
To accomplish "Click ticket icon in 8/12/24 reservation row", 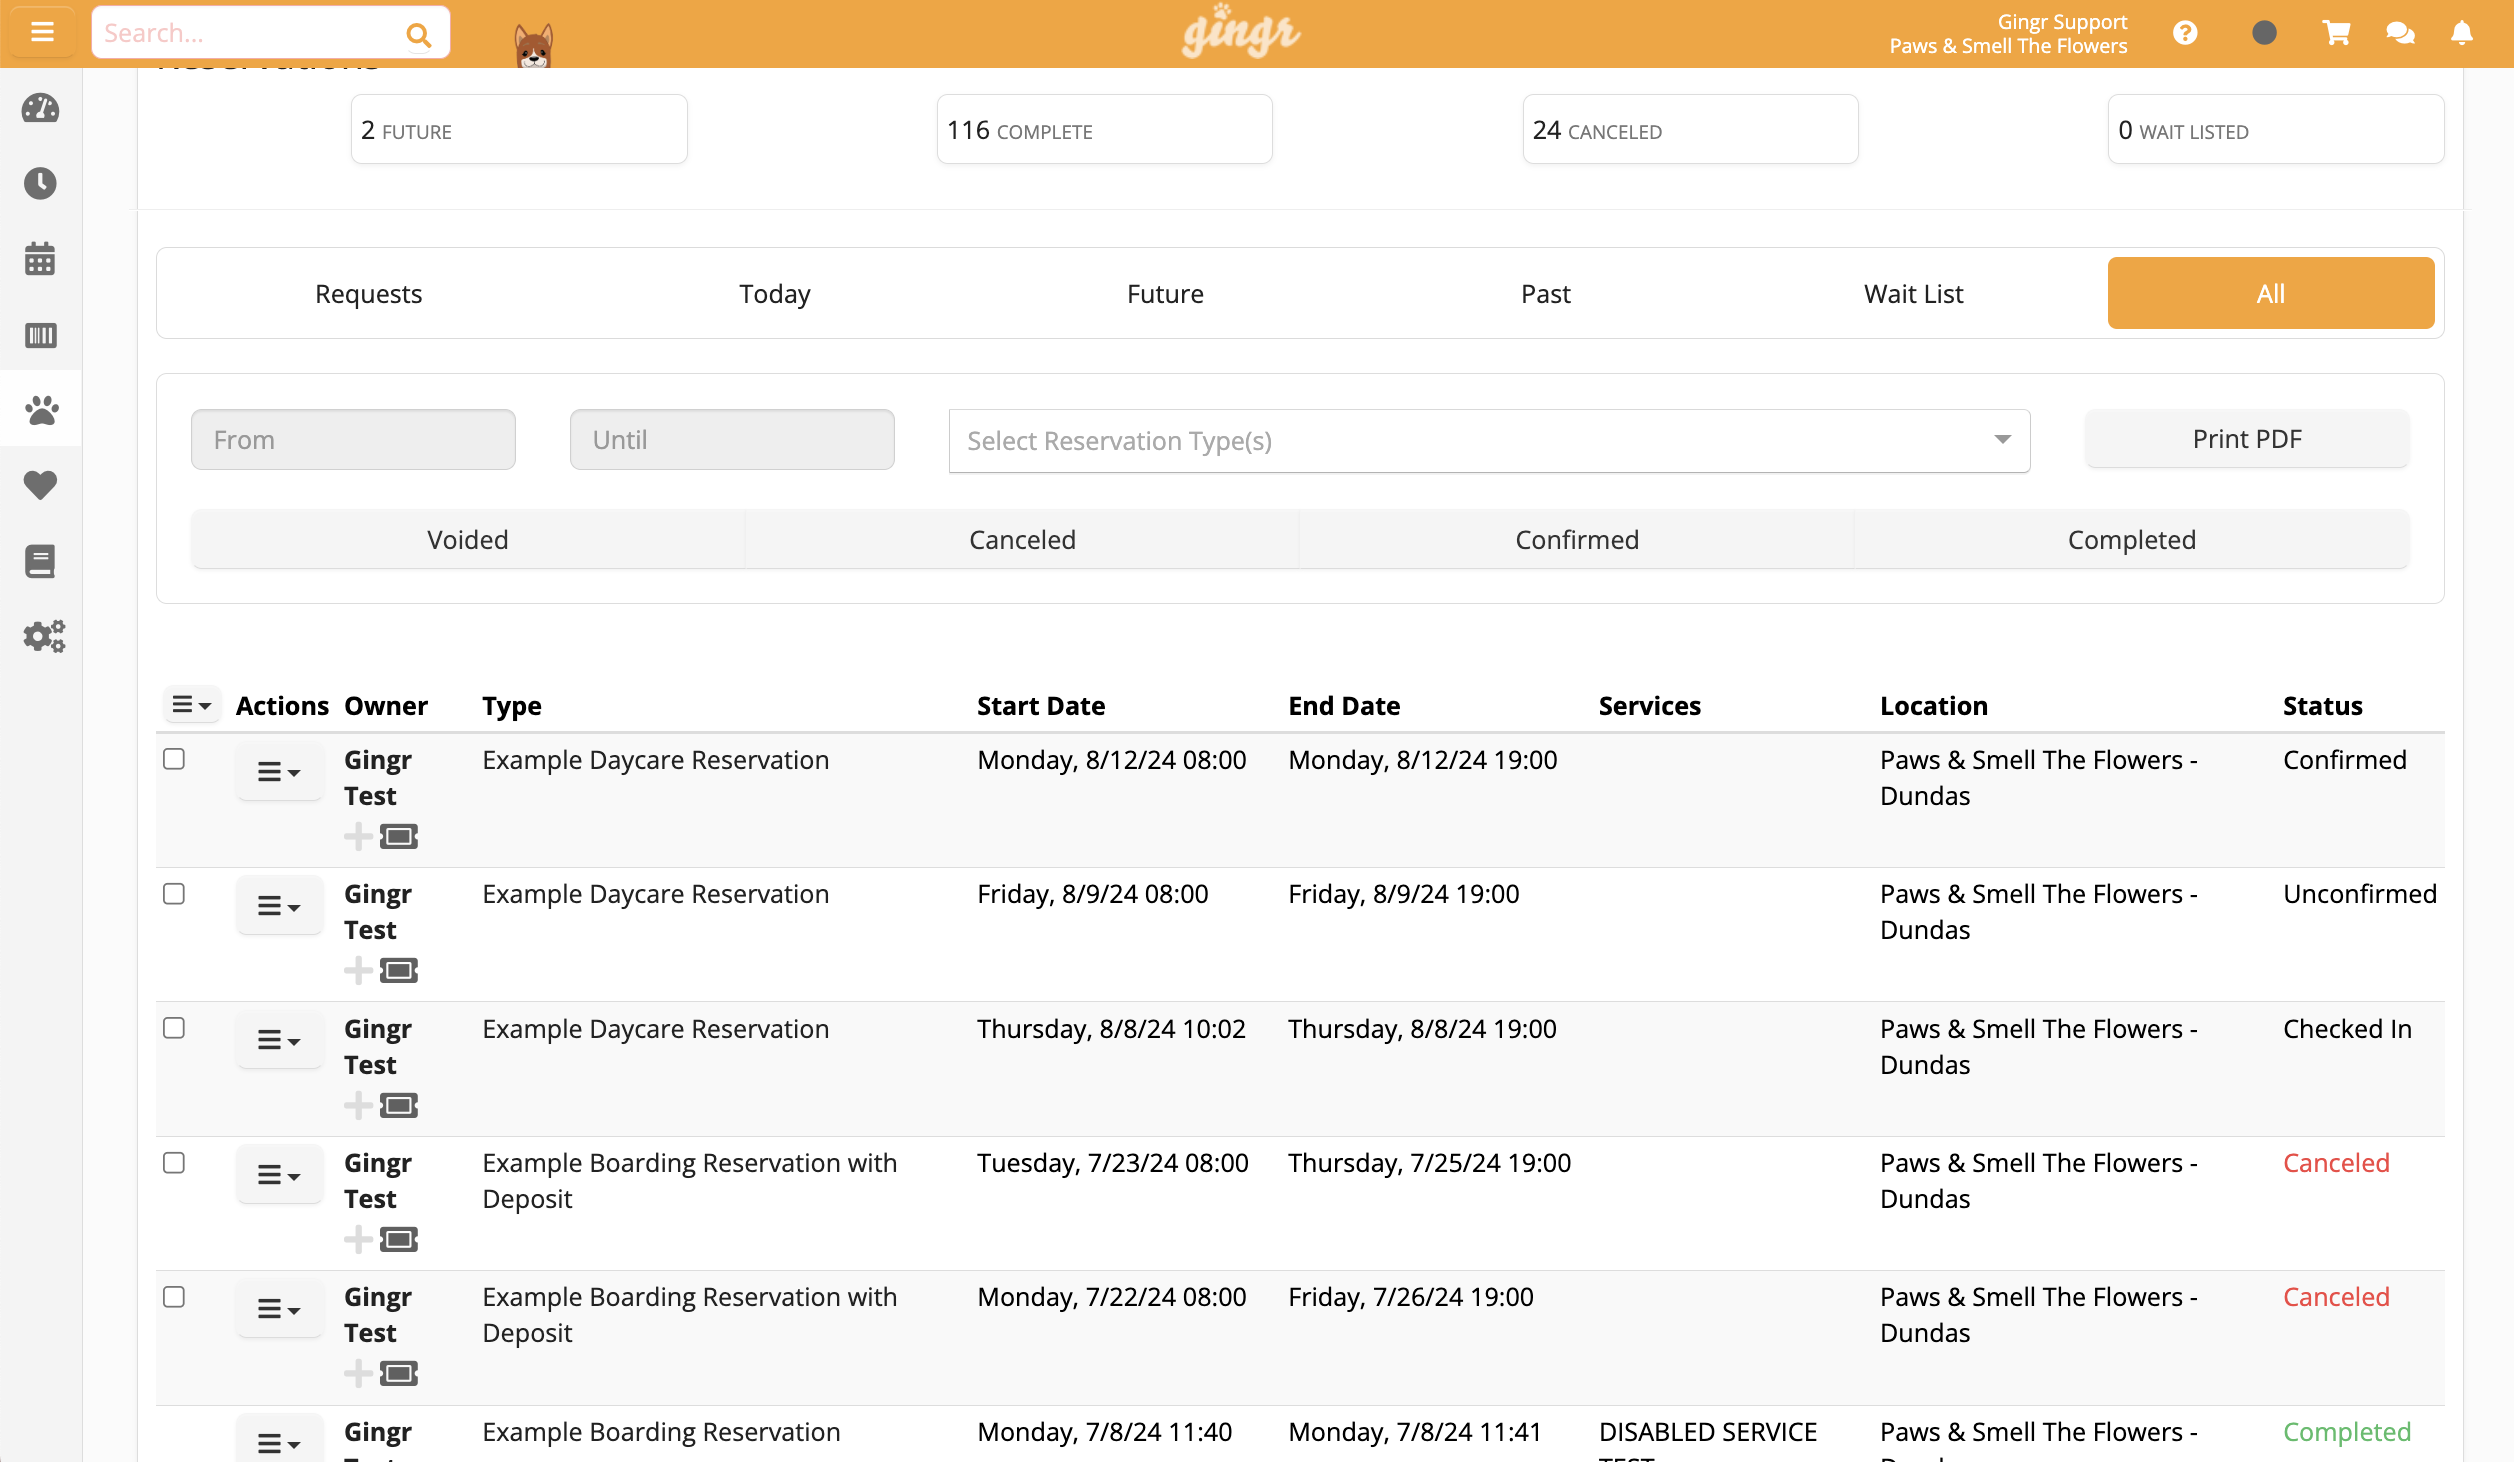I will point(398,836).
